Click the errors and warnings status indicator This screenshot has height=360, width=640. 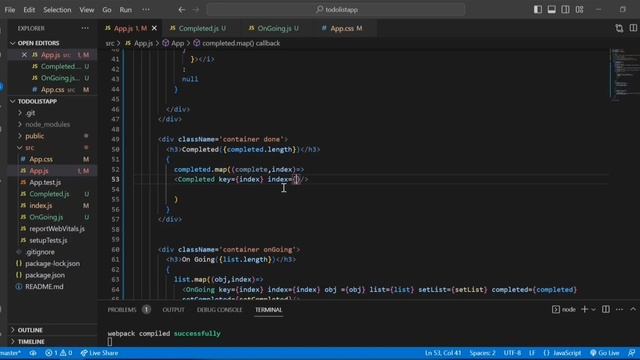pyautogui.click(x=58, y=353)
